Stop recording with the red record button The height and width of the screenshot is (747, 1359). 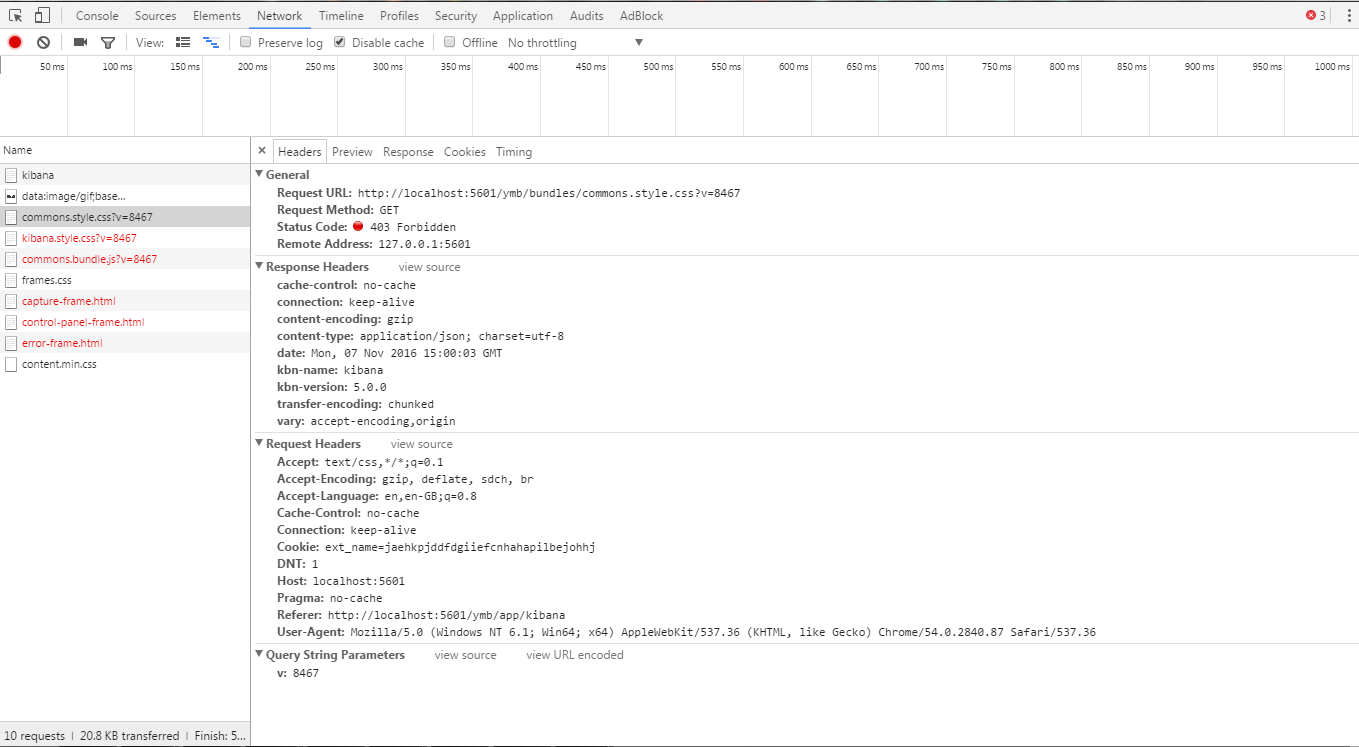(15, 42)
